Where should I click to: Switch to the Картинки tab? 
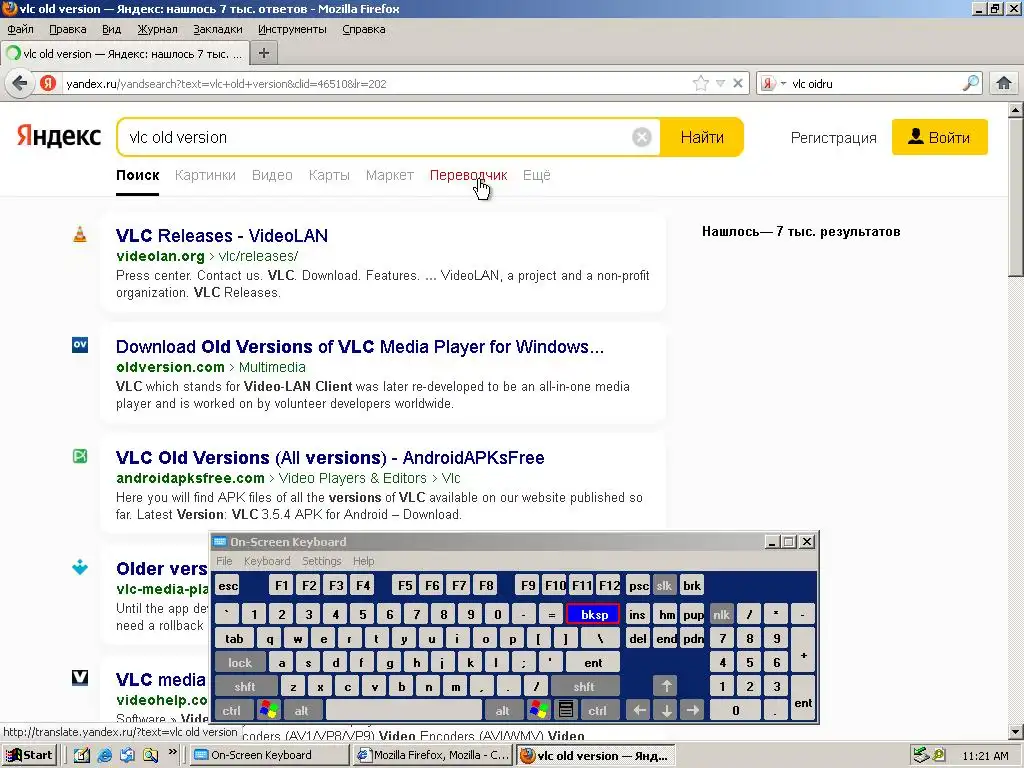pyautogui.click(x=205, y=175)
